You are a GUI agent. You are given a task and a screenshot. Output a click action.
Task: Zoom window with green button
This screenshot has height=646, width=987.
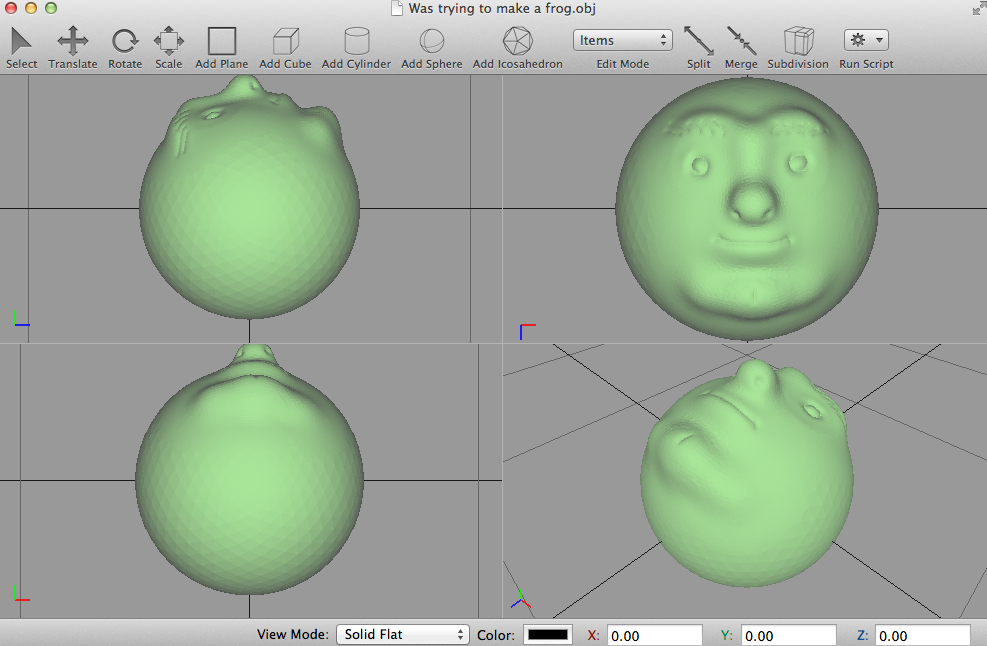51,8
